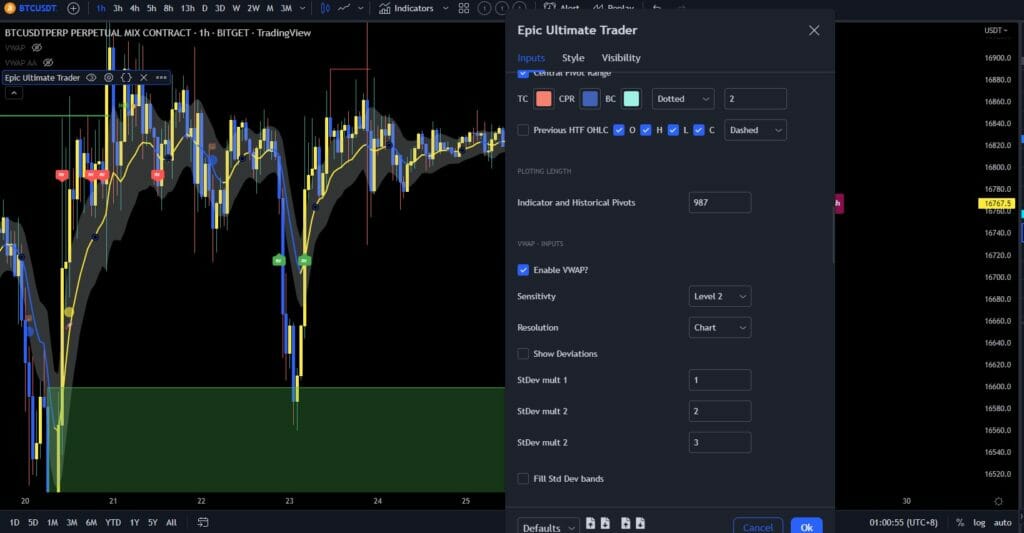Uncheck the H checkbox
The width and height of the screenshot is (1024, 533).
point(646,130)
